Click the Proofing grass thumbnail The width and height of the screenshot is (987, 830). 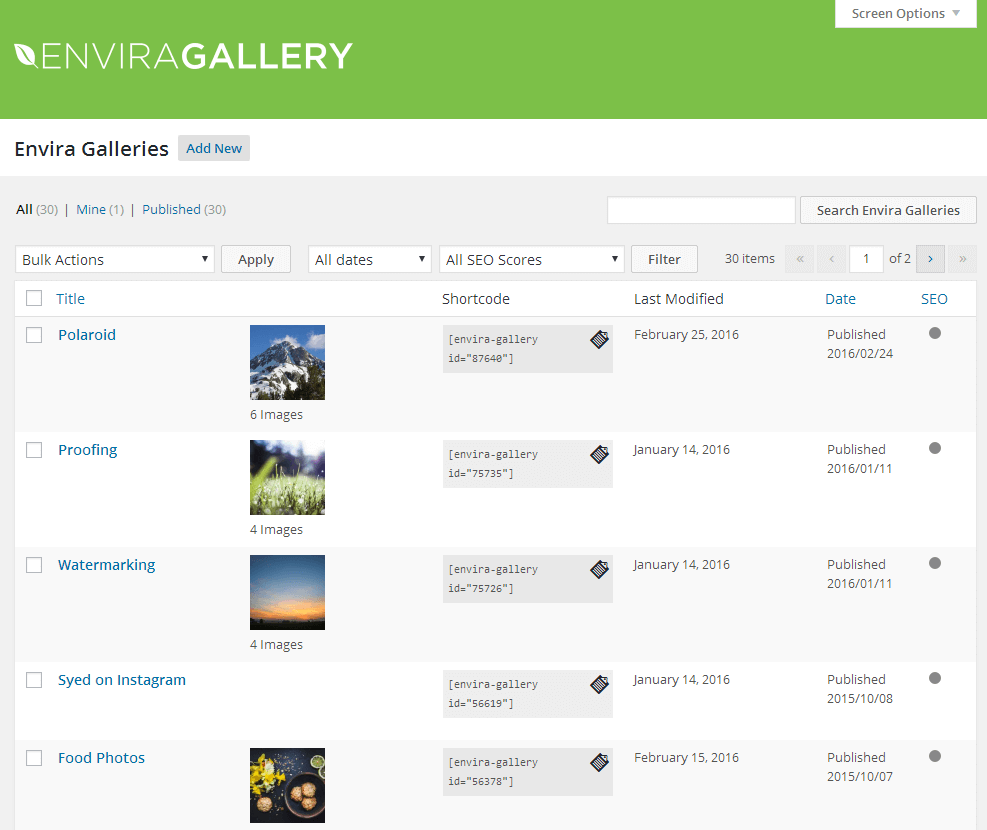[x=287, y=478]
